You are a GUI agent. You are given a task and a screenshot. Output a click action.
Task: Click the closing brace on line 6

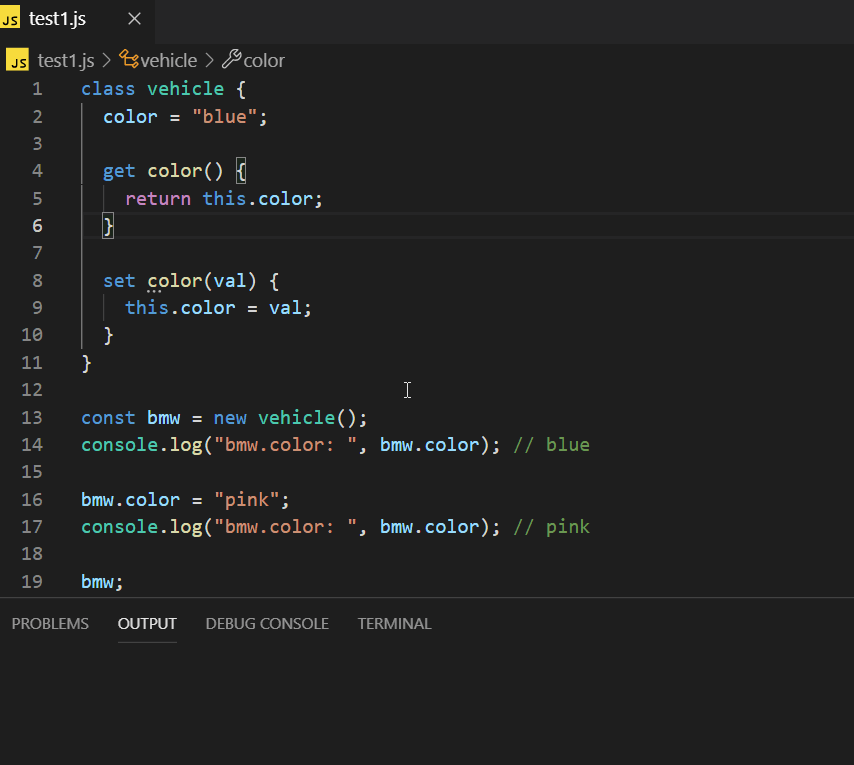[109, 226]
